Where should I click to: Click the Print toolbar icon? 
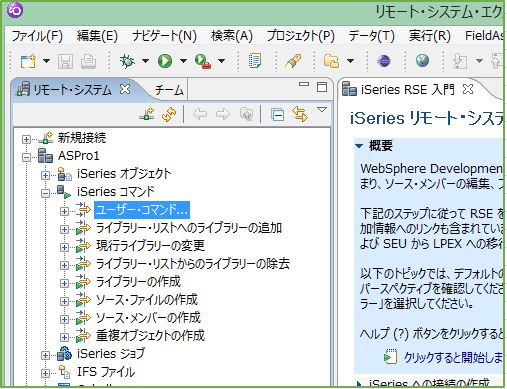[x=88, y=61]
